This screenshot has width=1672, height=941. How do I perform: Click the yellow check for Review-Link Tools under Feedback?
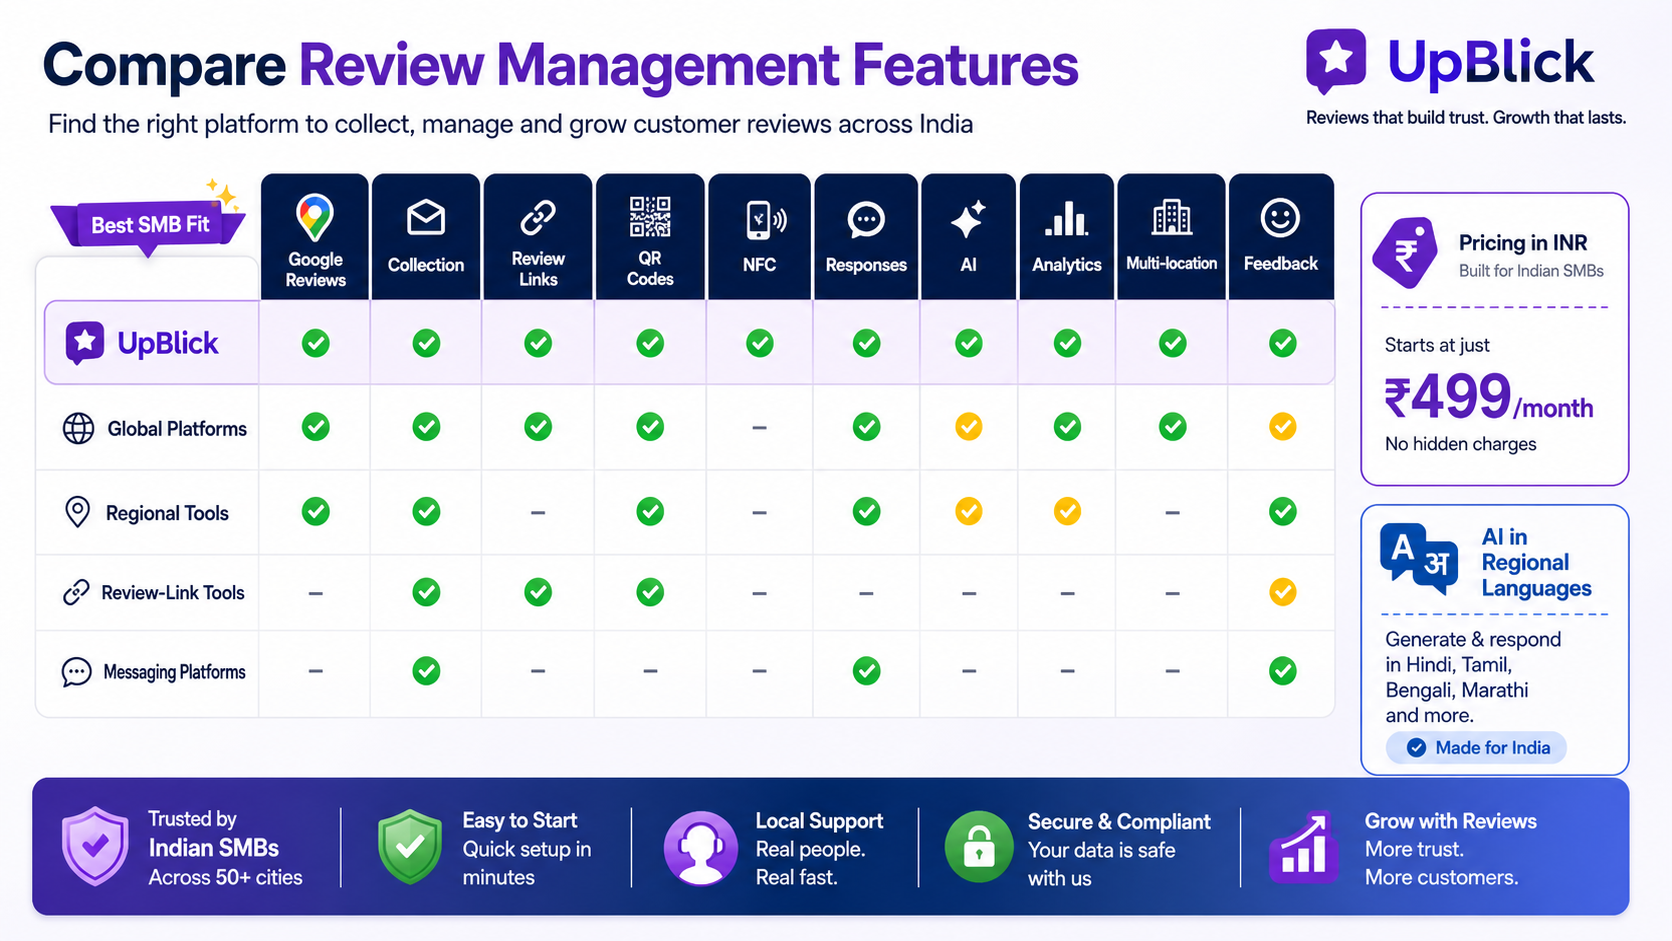[x=1283, y=592]
